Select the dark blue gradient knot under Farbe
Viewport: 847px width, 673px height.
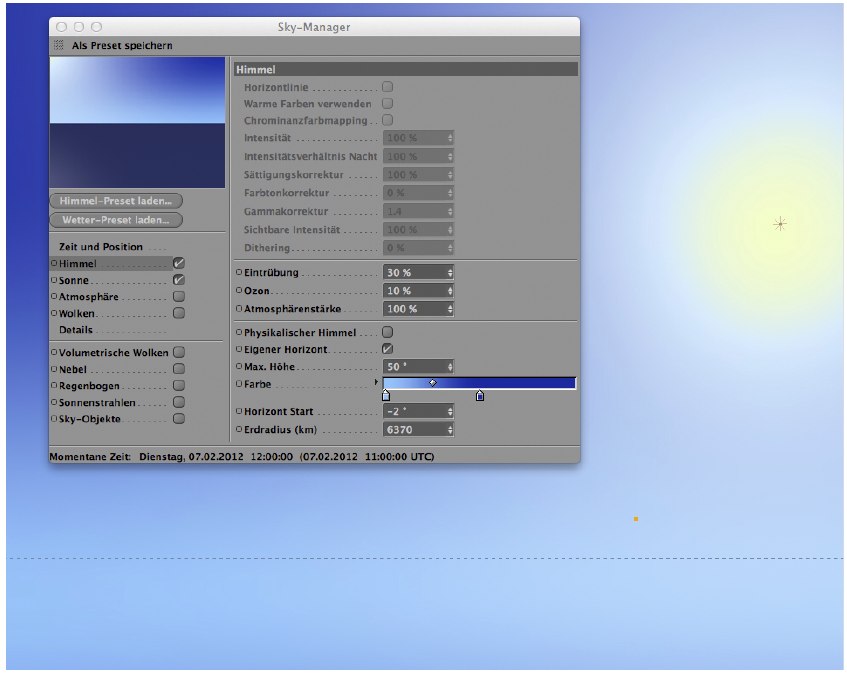[x=480, y=396]
